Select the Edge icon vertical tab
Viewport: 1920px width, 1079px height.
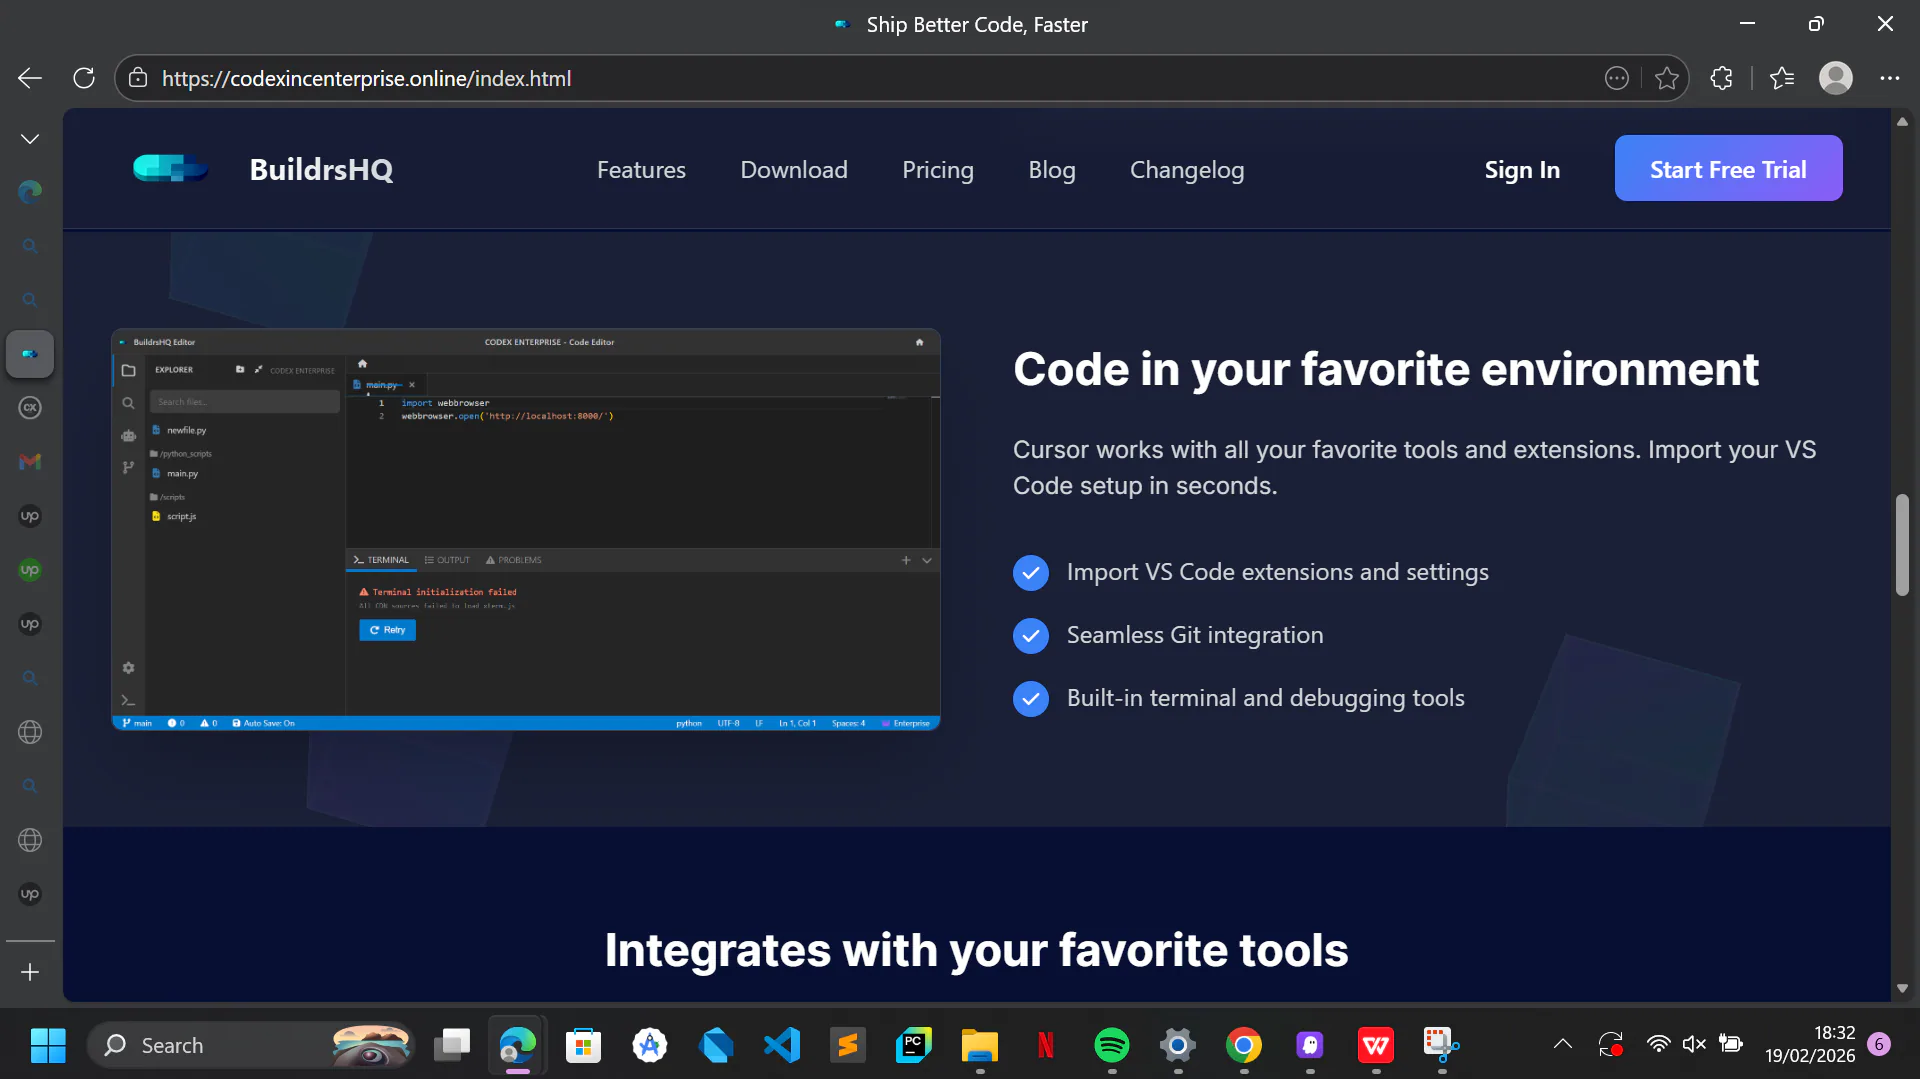click(x=30, y=192)
